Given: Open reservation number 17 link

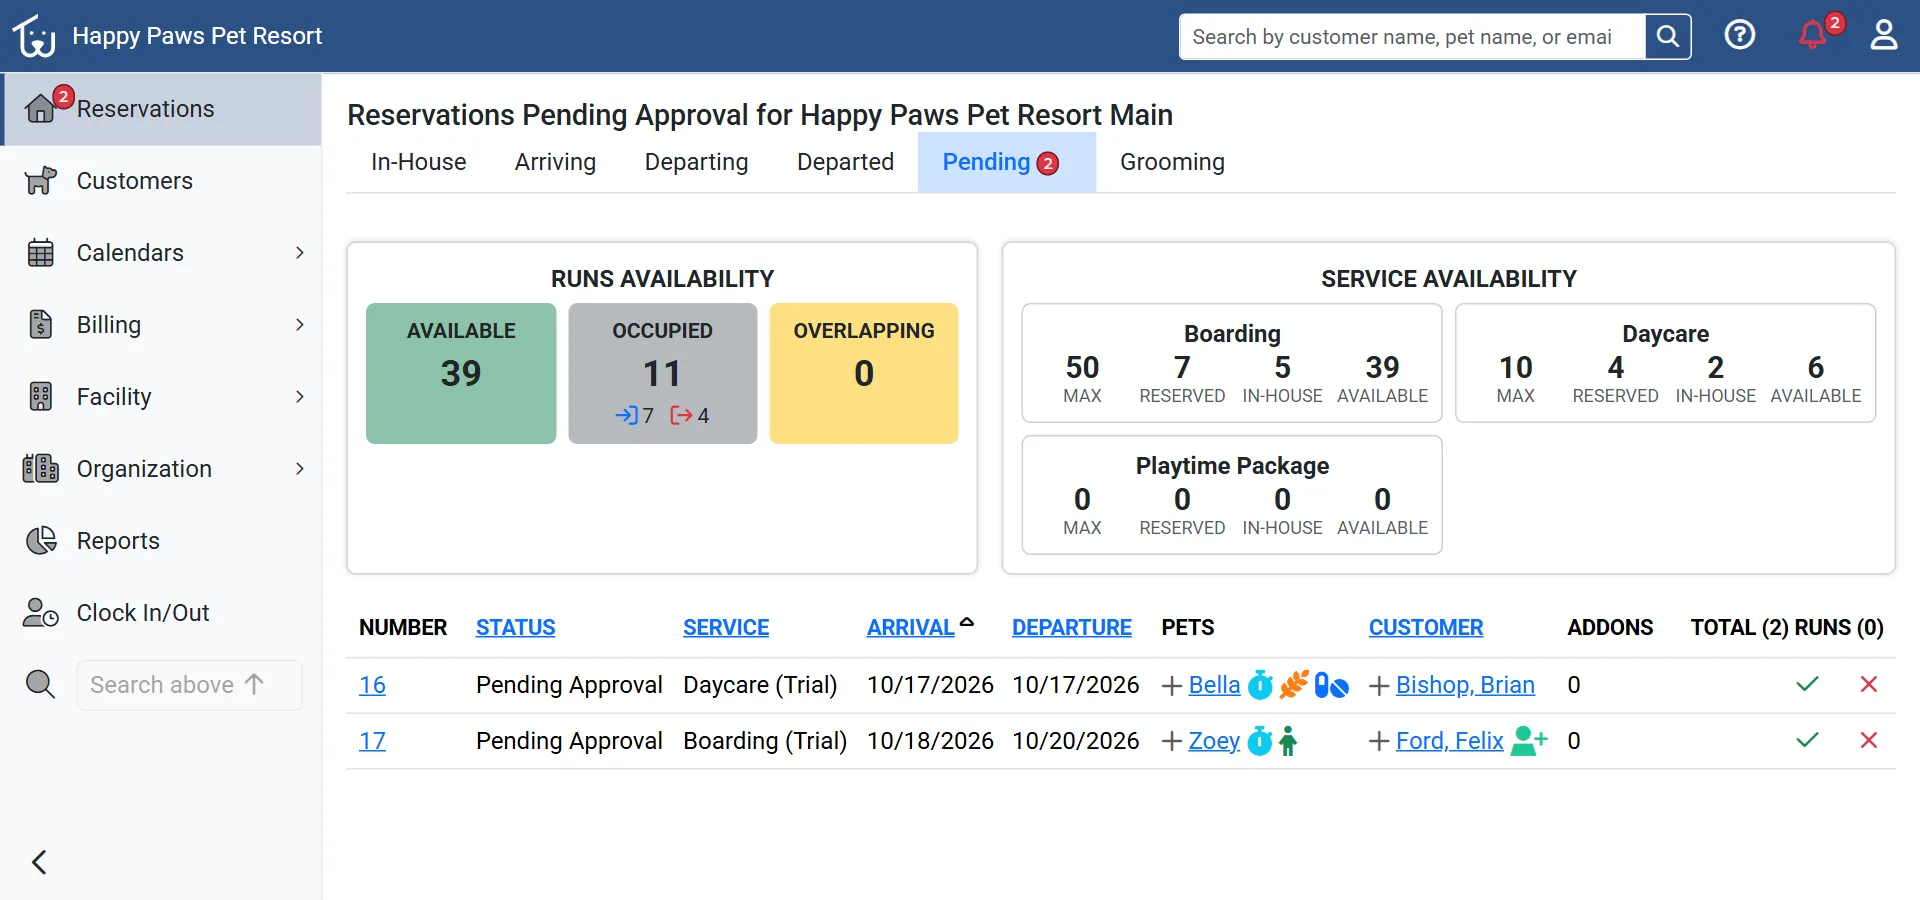Looking at the screenshot, I should tap(372, 741).
